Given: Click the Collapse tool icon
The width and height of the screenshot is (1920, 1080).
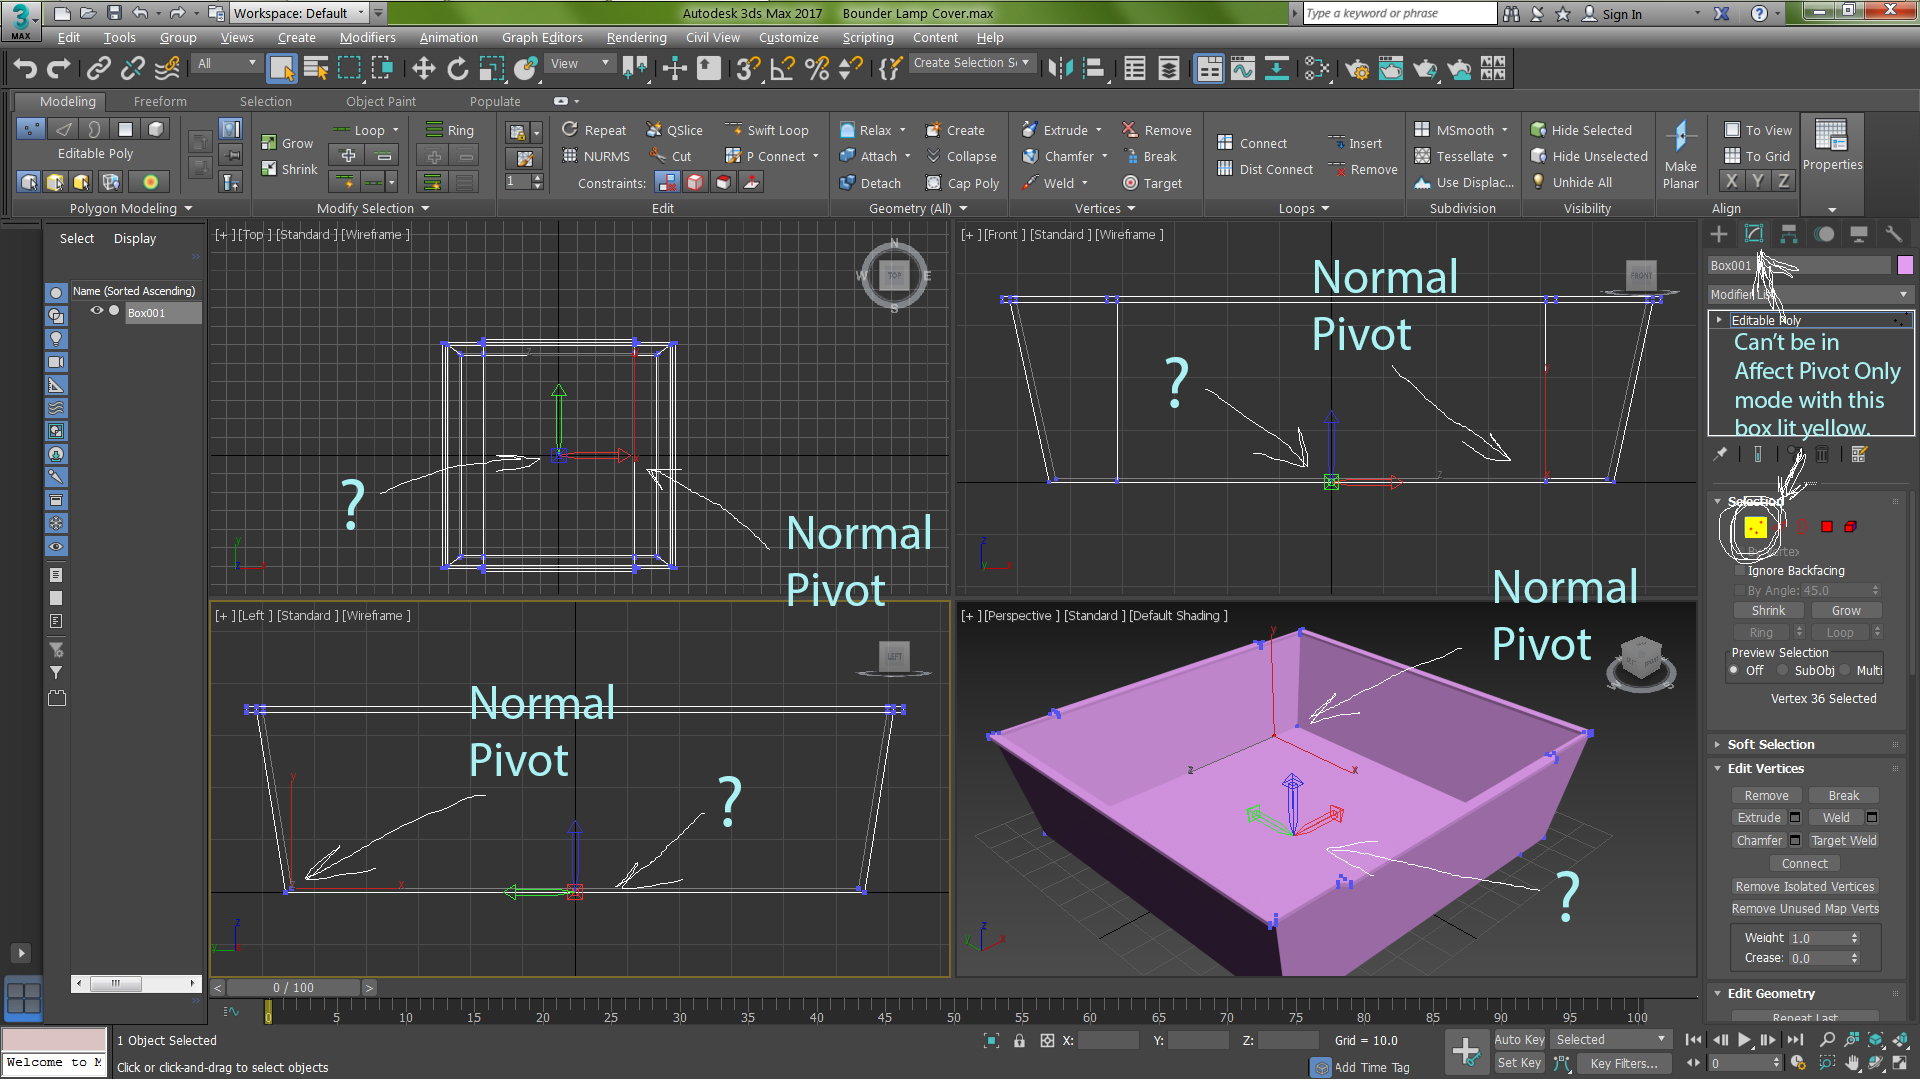Looking at the screenshot, I should pyautogui.click(x=930, y=156).
